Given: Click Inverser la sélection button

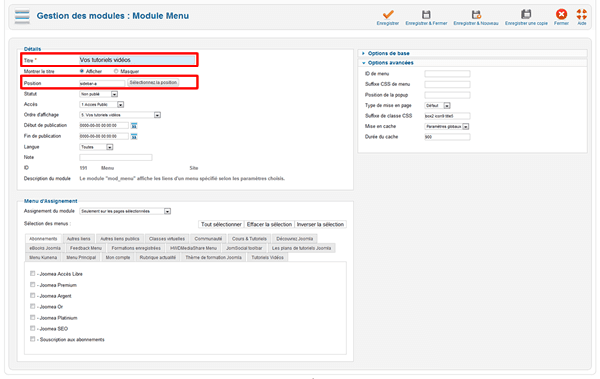Looking at the screenshot, I should pyautogui.click(x=320, y=224).
